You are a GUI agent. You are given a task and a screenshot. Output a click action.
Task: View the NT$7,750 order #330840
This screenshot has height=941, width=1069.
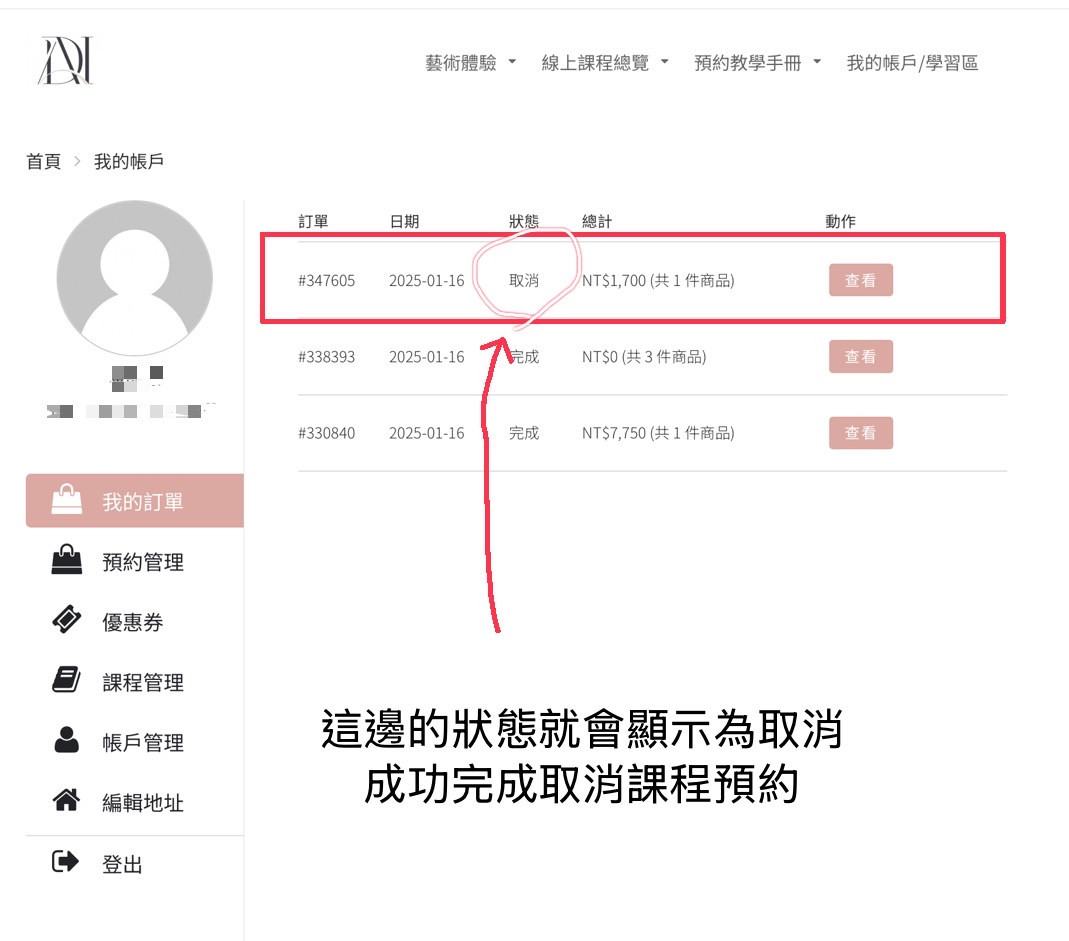[860, 433]
